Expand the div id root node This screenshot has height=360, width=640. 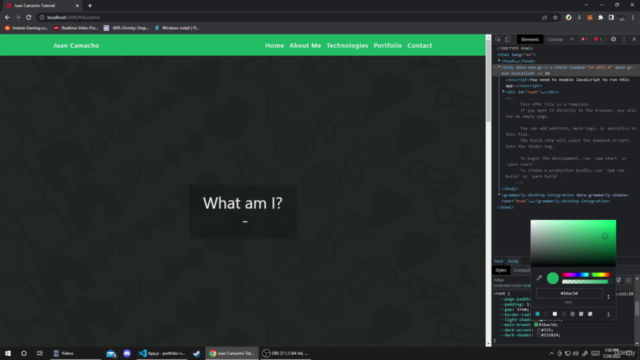(x=503, y=92)
